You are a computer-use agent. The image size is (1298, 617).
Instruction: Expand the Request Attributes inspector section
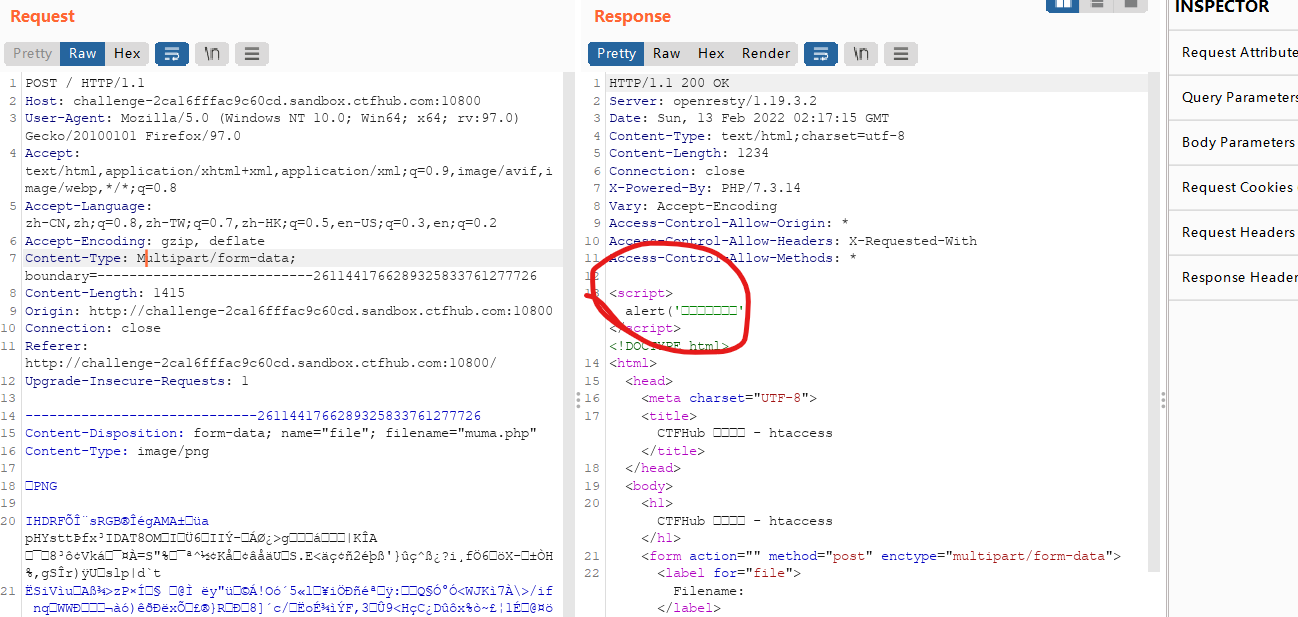click(1234, 52)
